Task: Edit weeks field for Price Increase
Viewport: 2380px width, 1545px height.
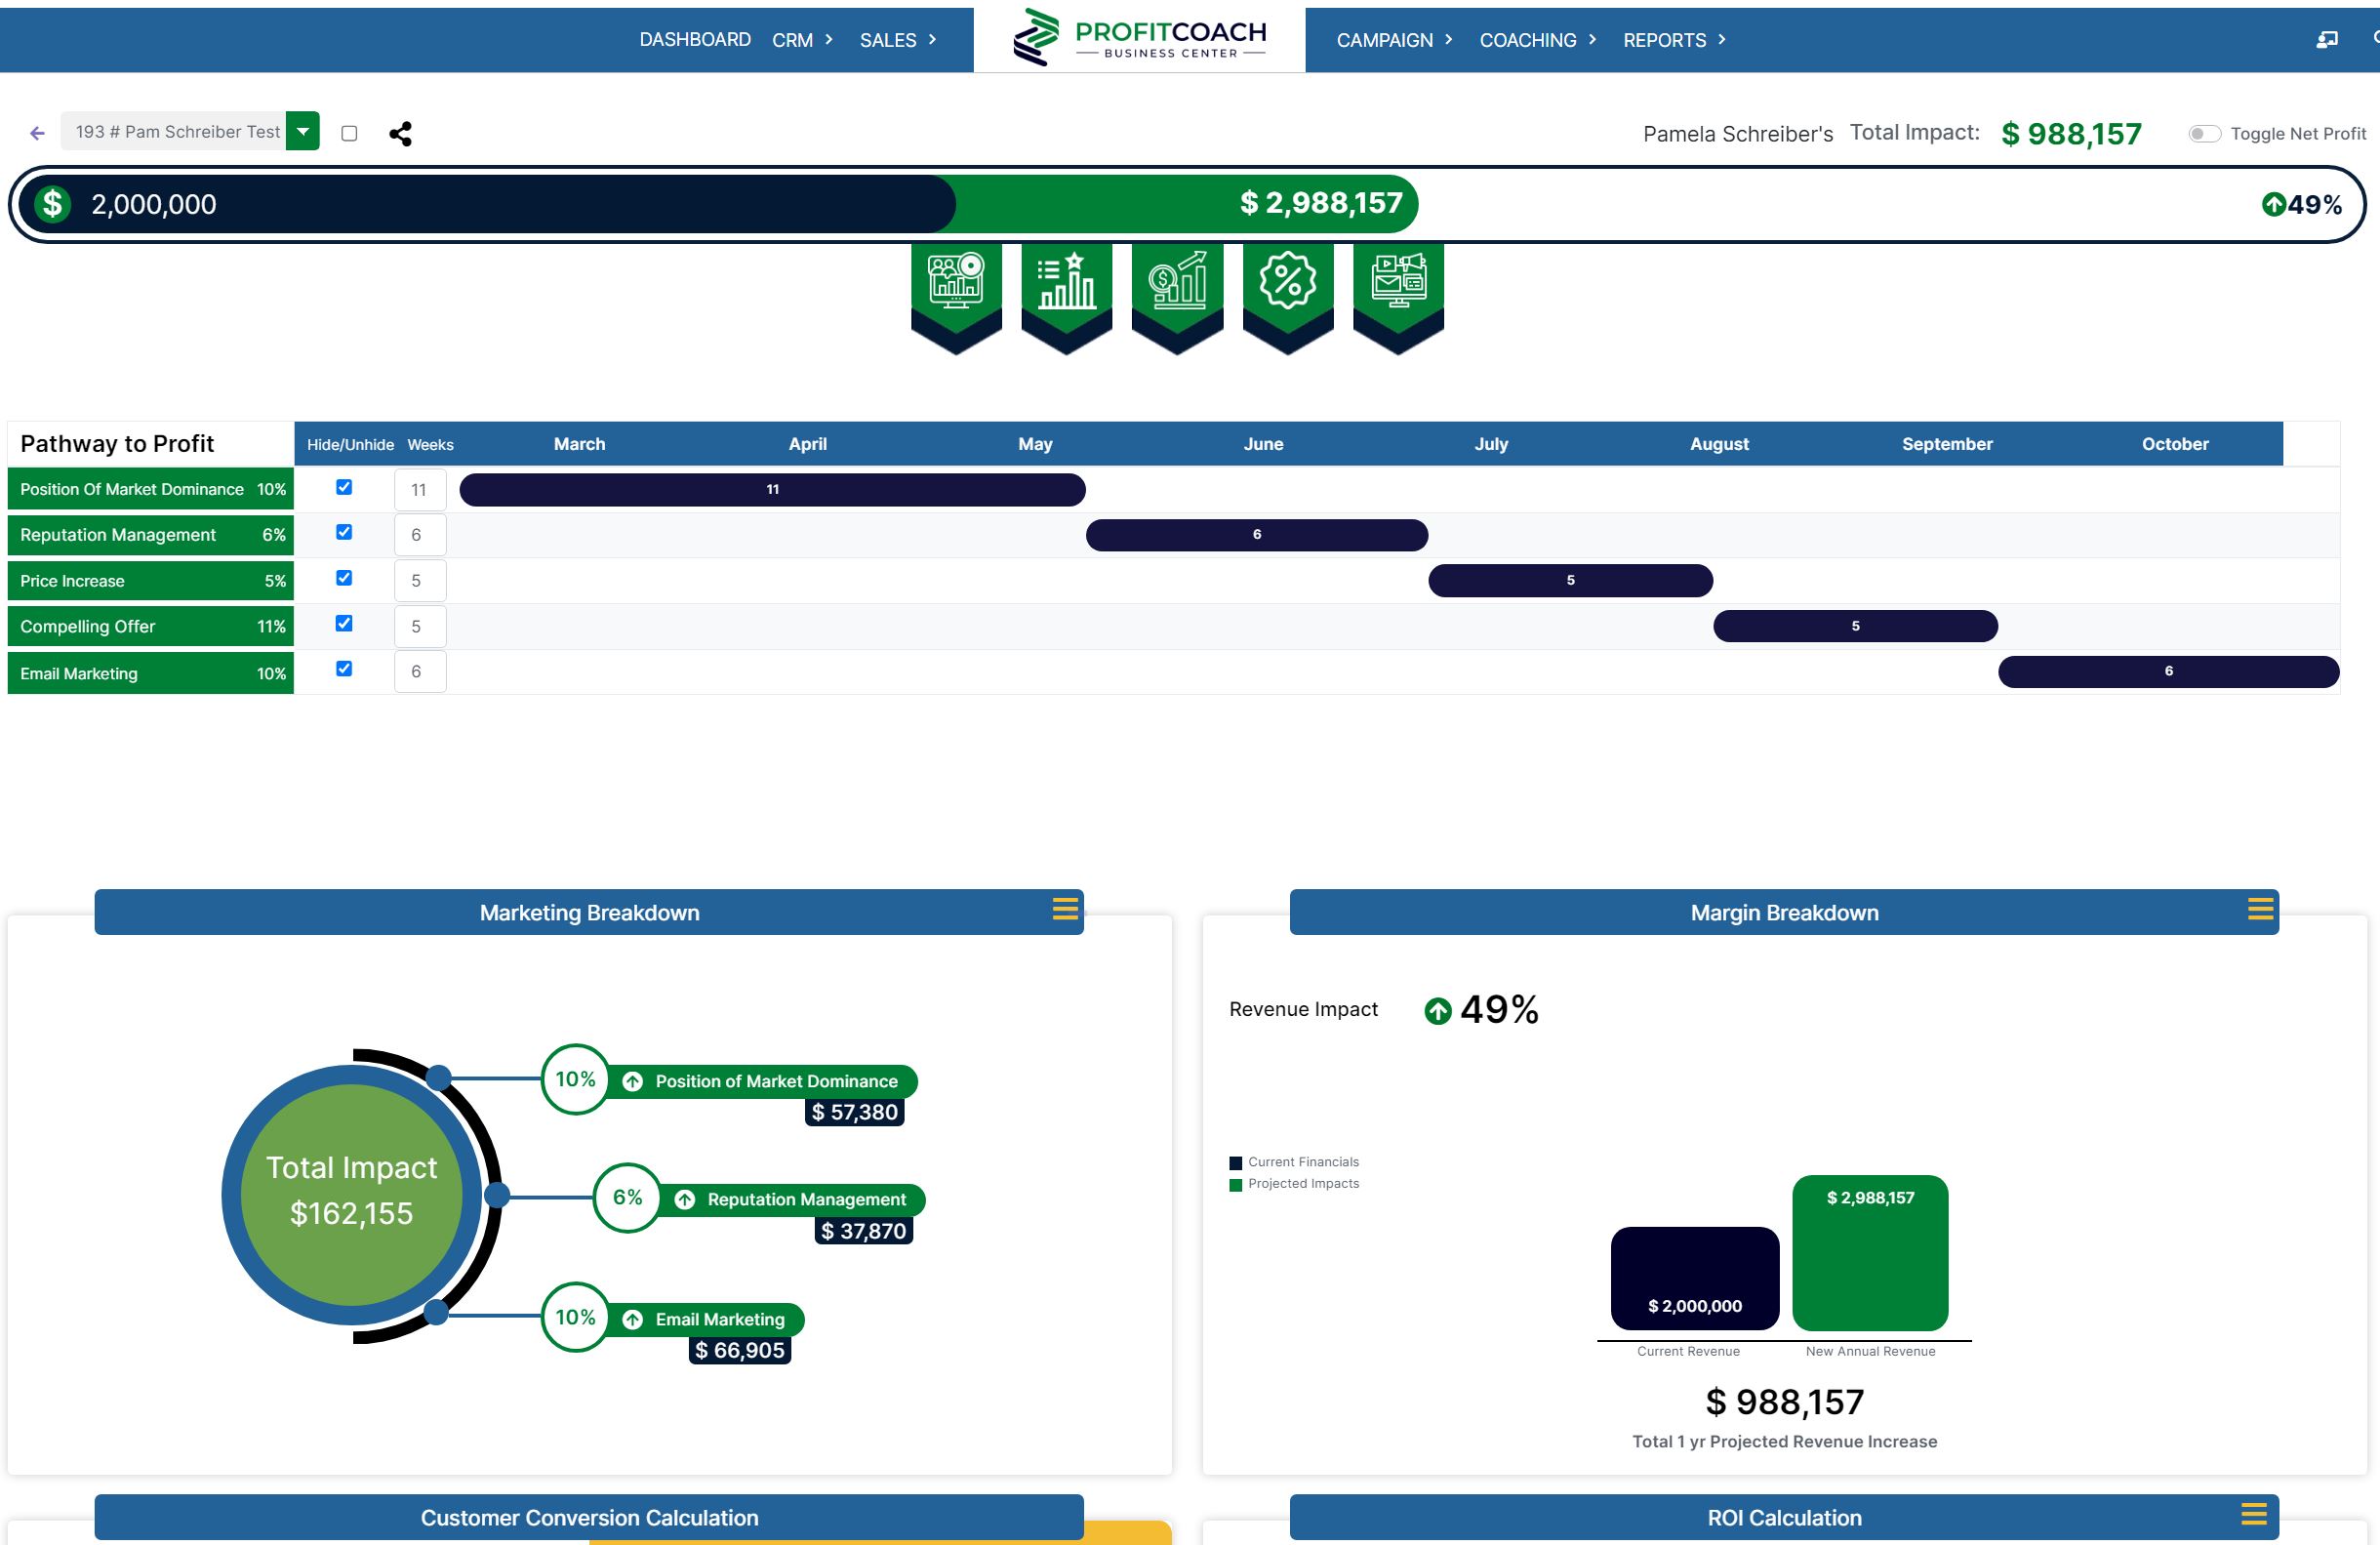Action: tap(420, 581)
